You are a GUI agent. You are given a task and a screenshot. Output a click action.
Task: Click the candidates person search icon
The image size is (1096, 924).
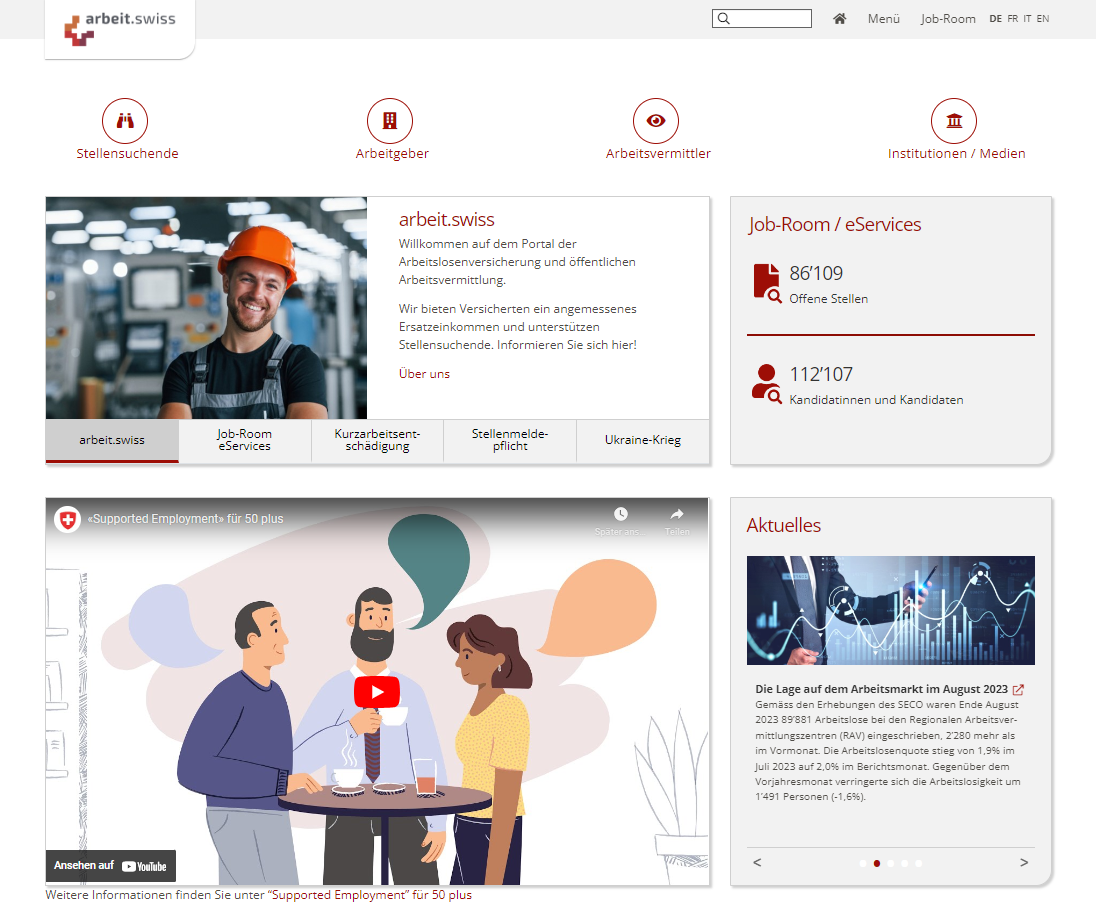pos(767,384)
